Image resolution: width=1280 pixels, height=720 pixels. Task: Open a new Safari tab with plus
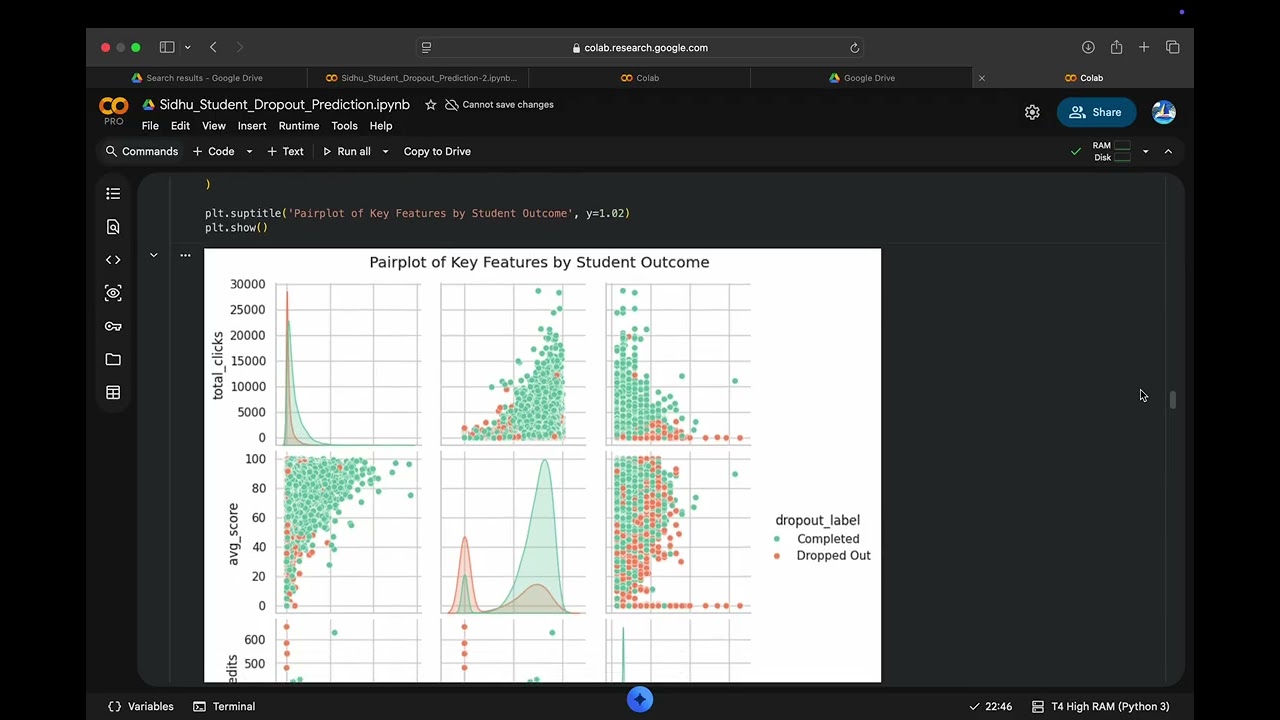(1144, 47)
